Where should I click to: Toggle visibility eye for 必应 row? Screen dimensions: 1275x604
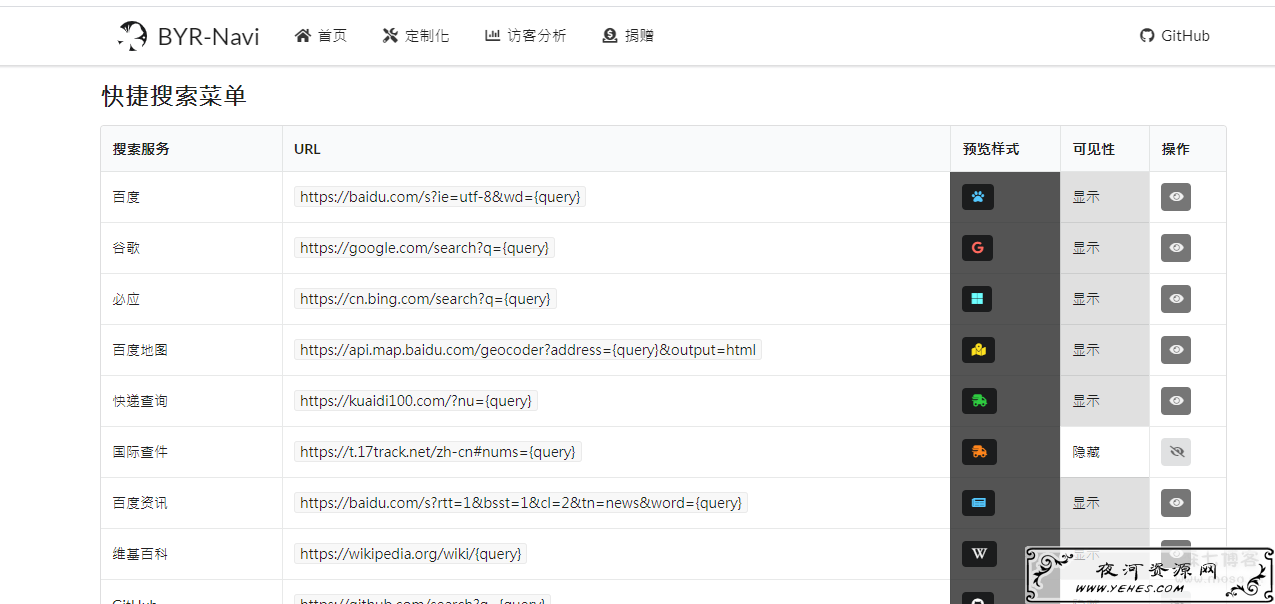click(x=1176, y=299)
